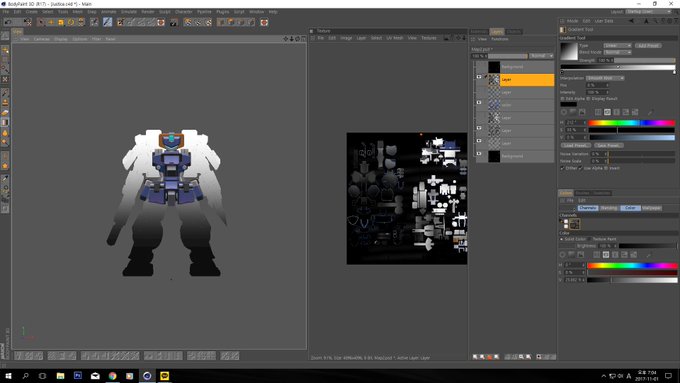Uncheck the Dither checkbox
680x383 pixels.
562,168
